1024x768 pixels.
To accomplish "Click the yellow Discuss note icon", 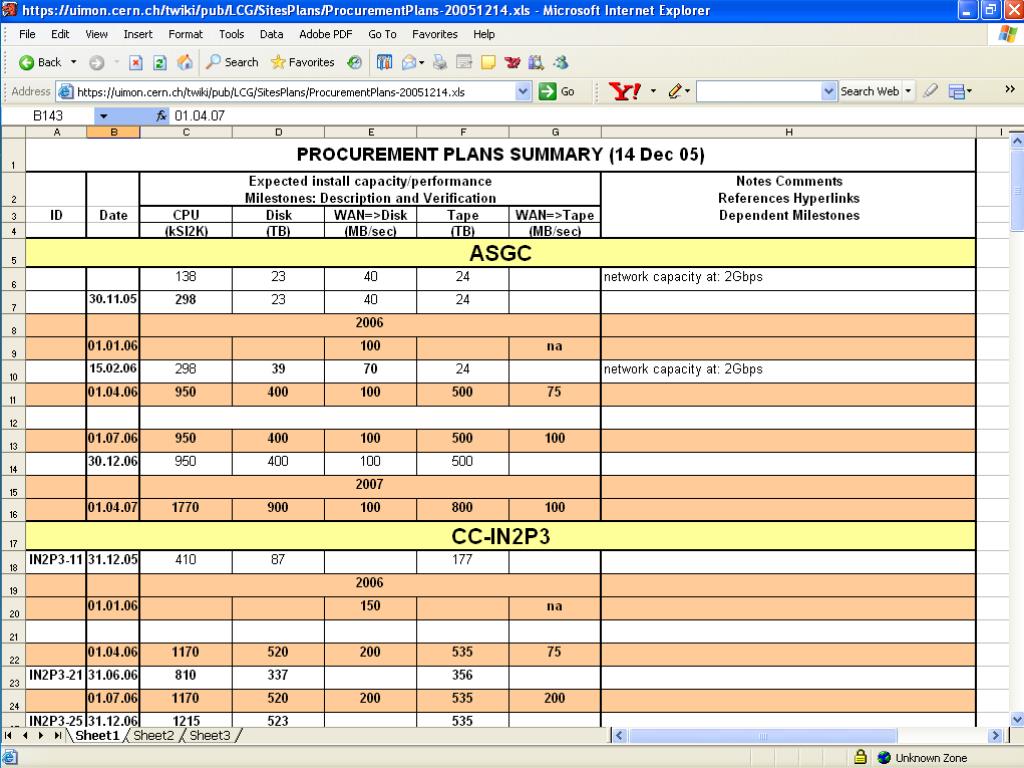I will tap(488, 63).
